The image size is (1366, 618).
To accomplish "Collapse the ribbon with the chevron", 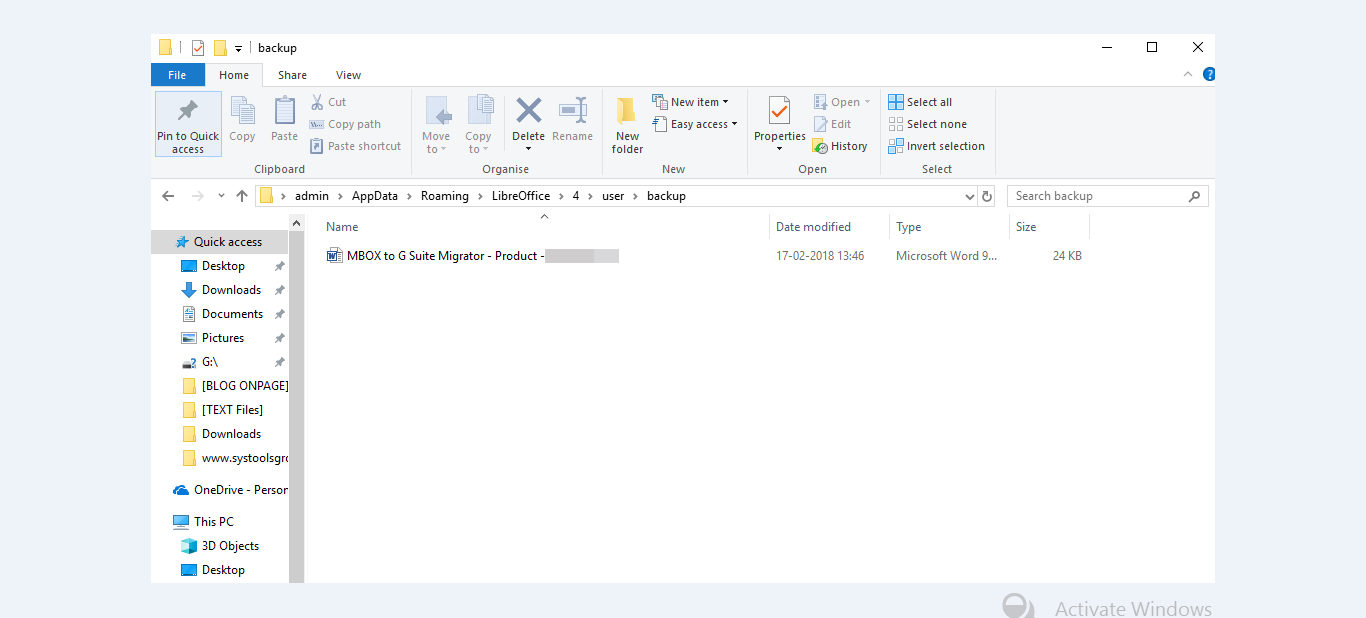I will point(1188,74).
